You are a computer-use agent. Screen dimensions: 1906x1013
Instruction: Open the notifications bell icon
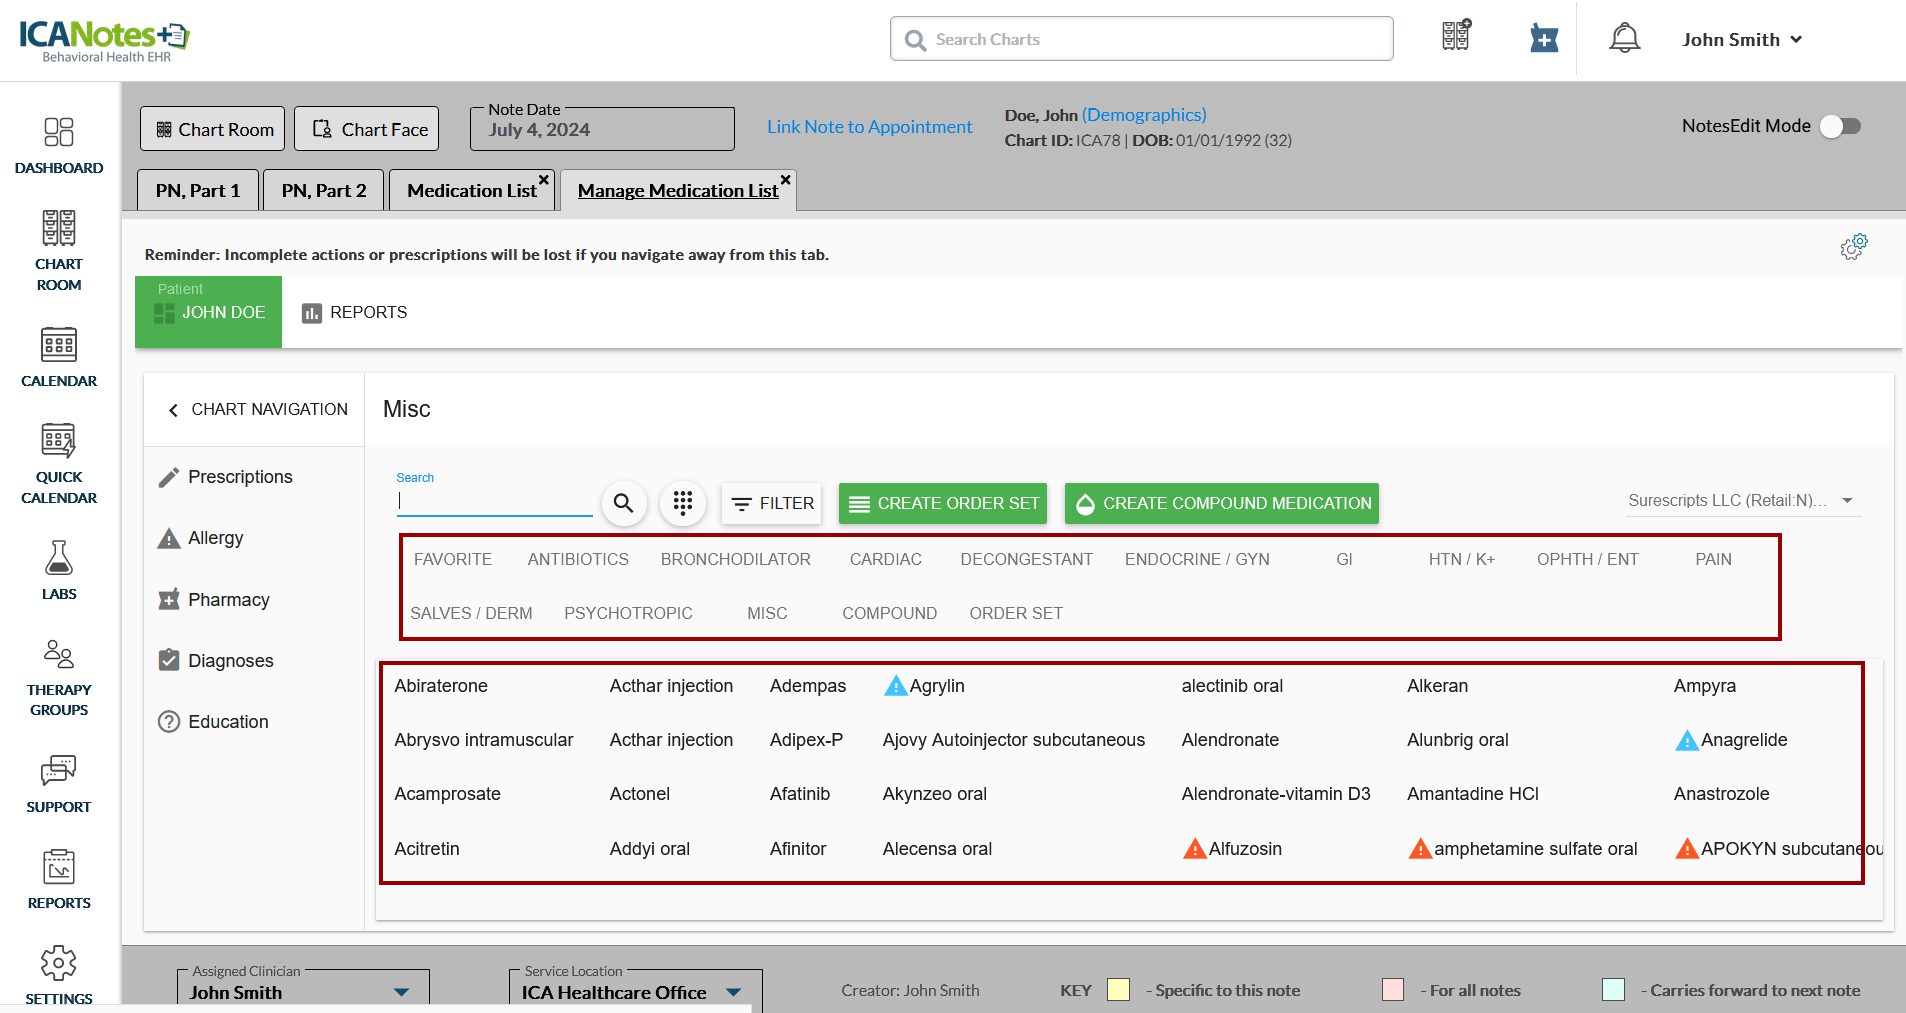click(1624, 39)
